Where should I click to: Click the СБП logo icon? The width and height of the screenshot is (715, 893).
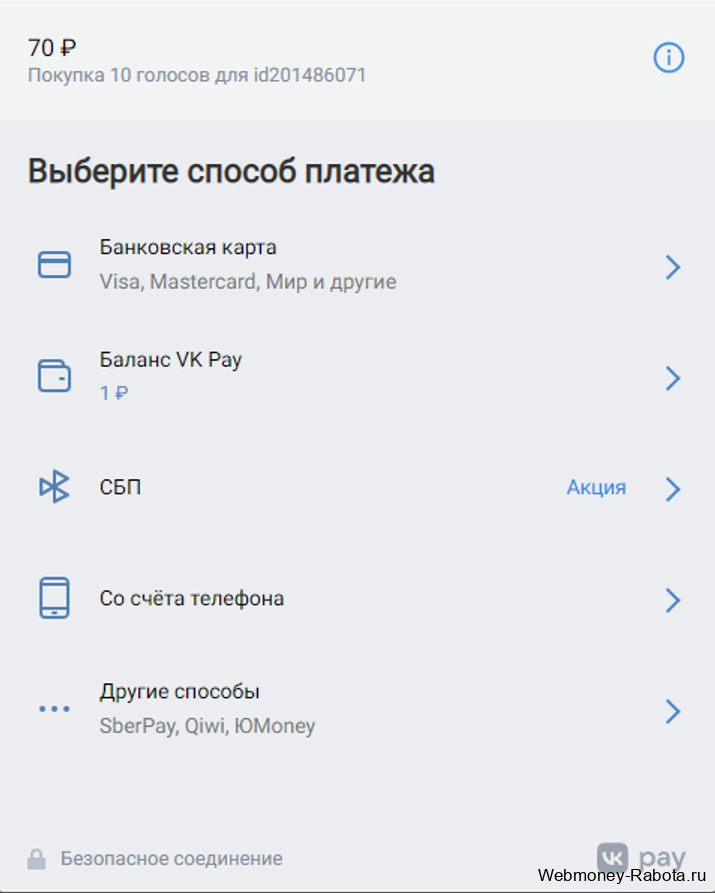tap(54, 486)
